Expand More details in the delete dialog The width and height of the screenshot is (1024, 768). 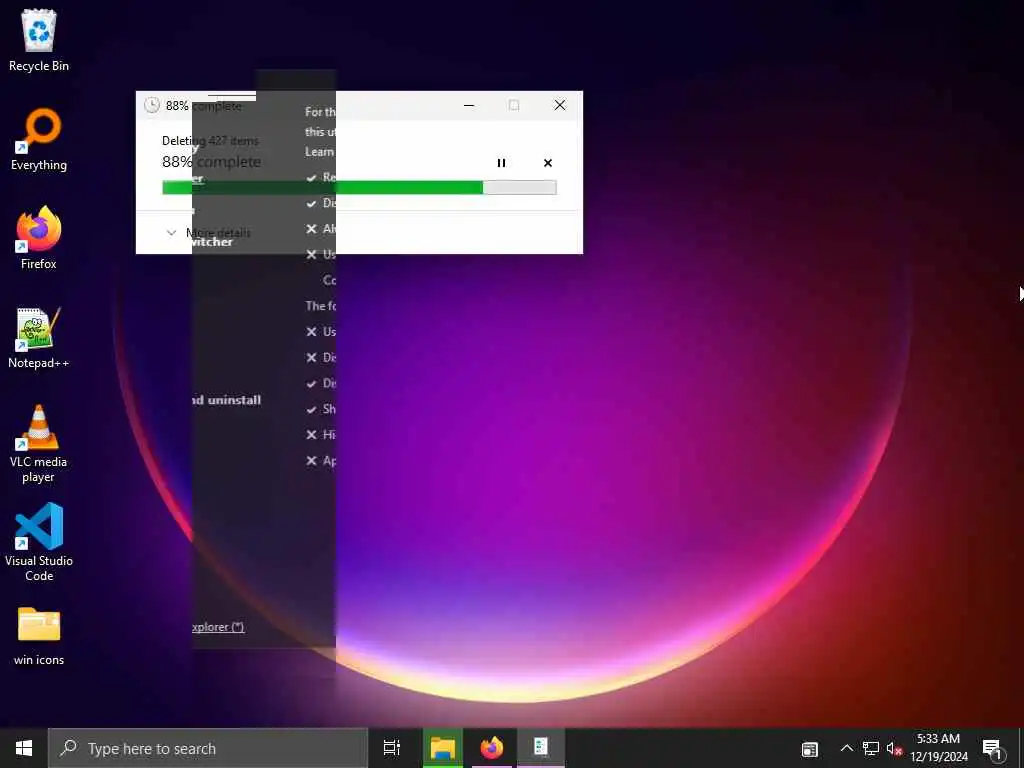click(209, 232)
